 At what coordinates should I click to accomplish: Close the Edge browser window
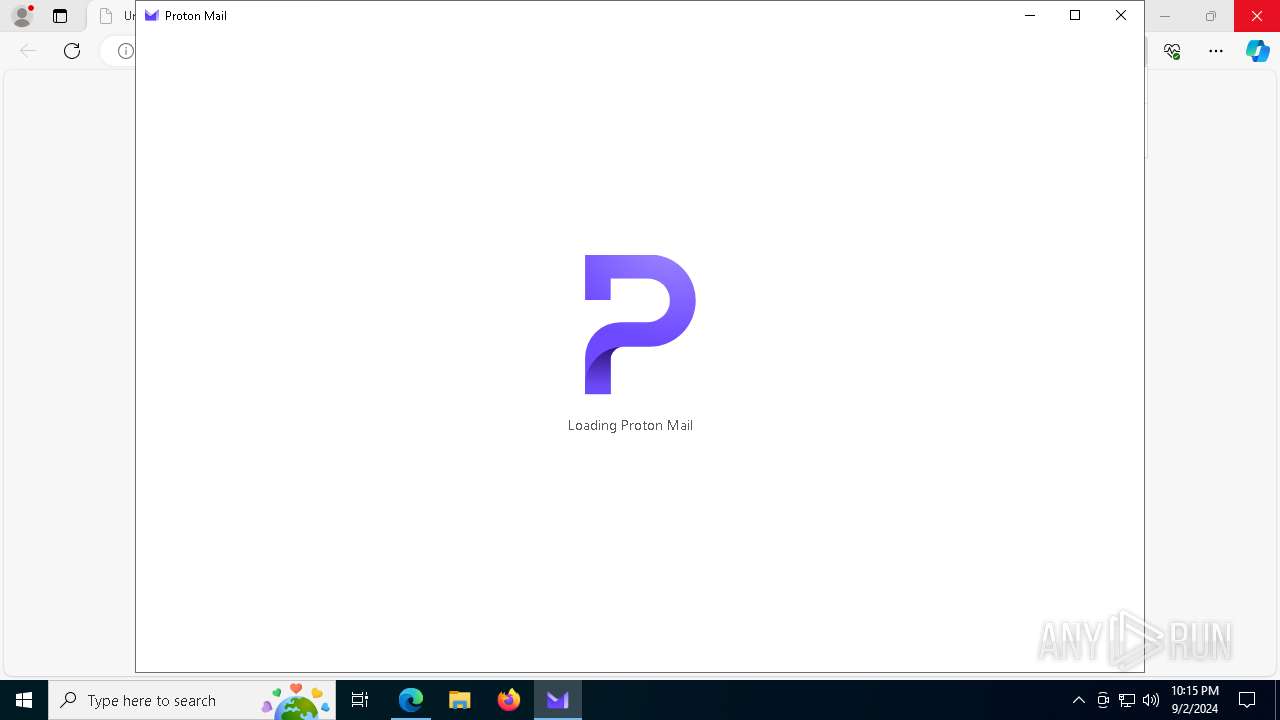pyautogui.click(x=1257, y=16)
